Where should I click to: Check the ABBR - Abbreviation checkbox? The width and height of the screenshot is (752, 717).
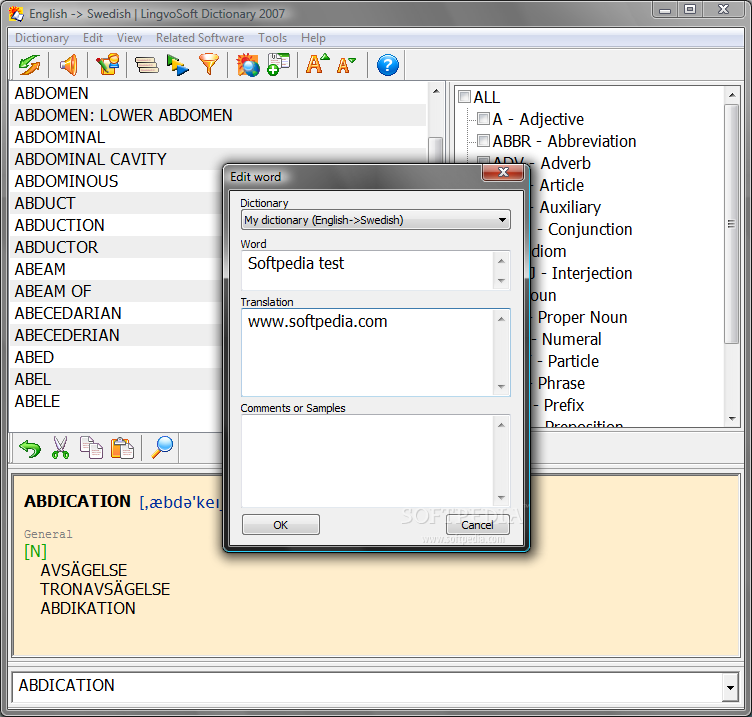click(483, 141)
